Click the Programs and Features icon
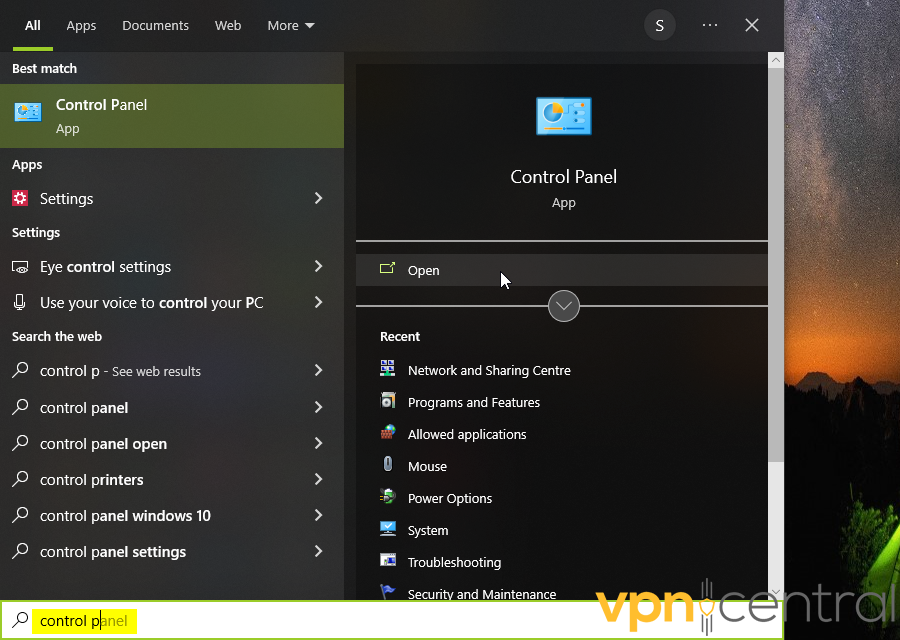The width and height of the screenshot is (900, 640). (x=387, y=401)
